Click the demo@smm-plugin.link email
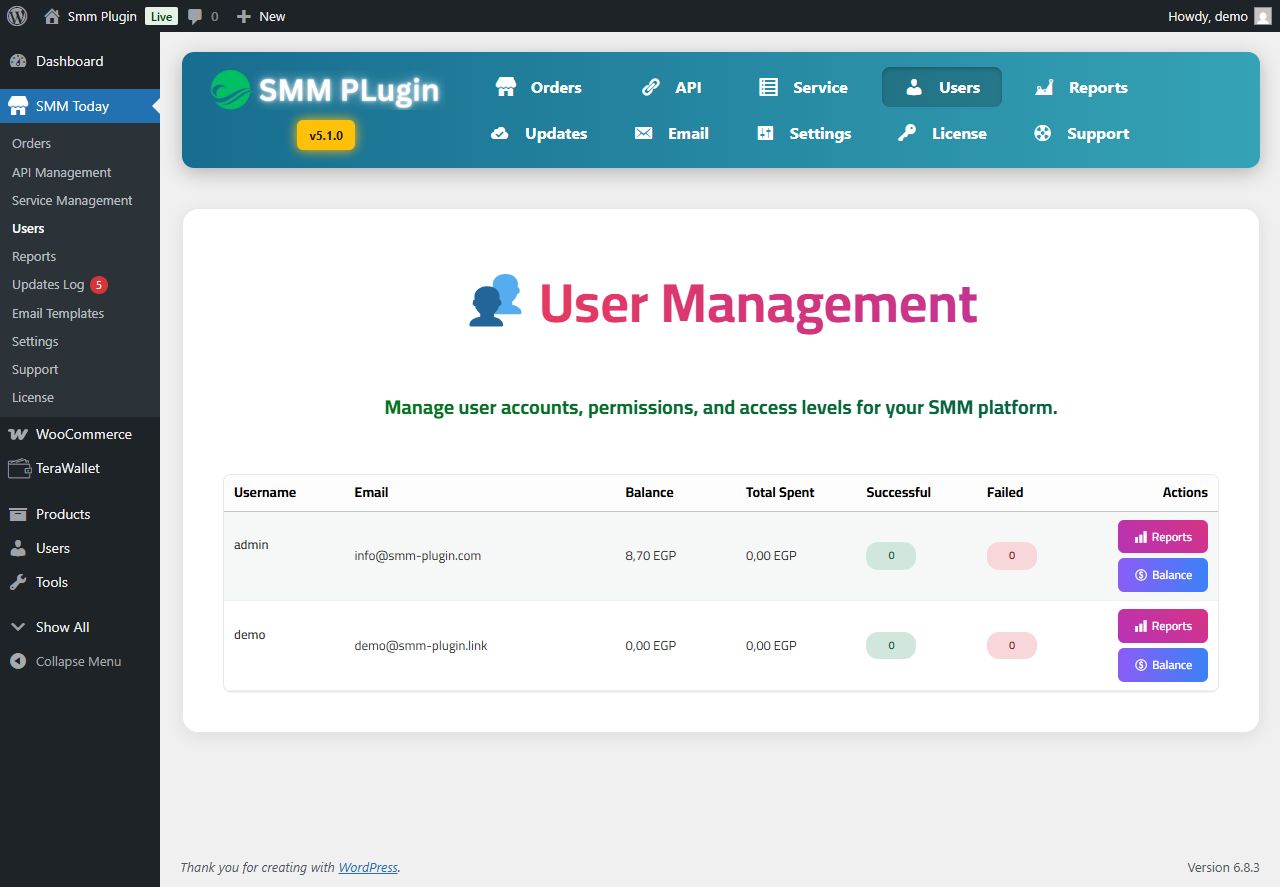 [x=421, y=645]
